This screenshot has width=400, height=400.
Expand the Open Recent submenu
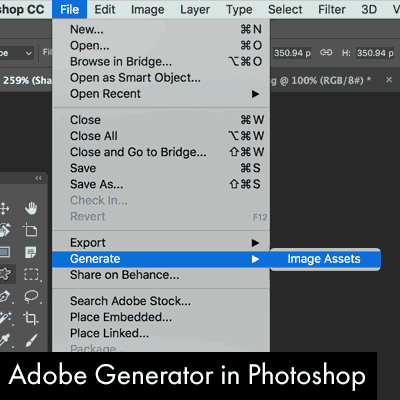click(x=161, y=94)
